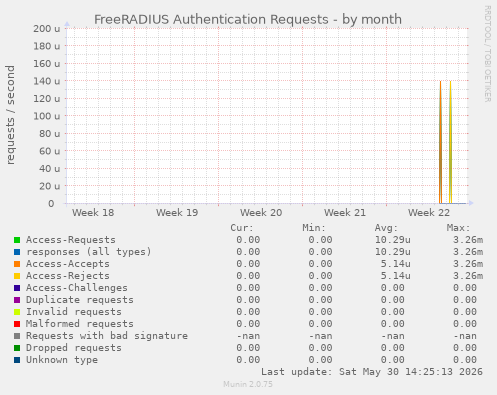Click the yellow Access-Rejects spike in graph

pyautogui.click(x=450, y=143)
